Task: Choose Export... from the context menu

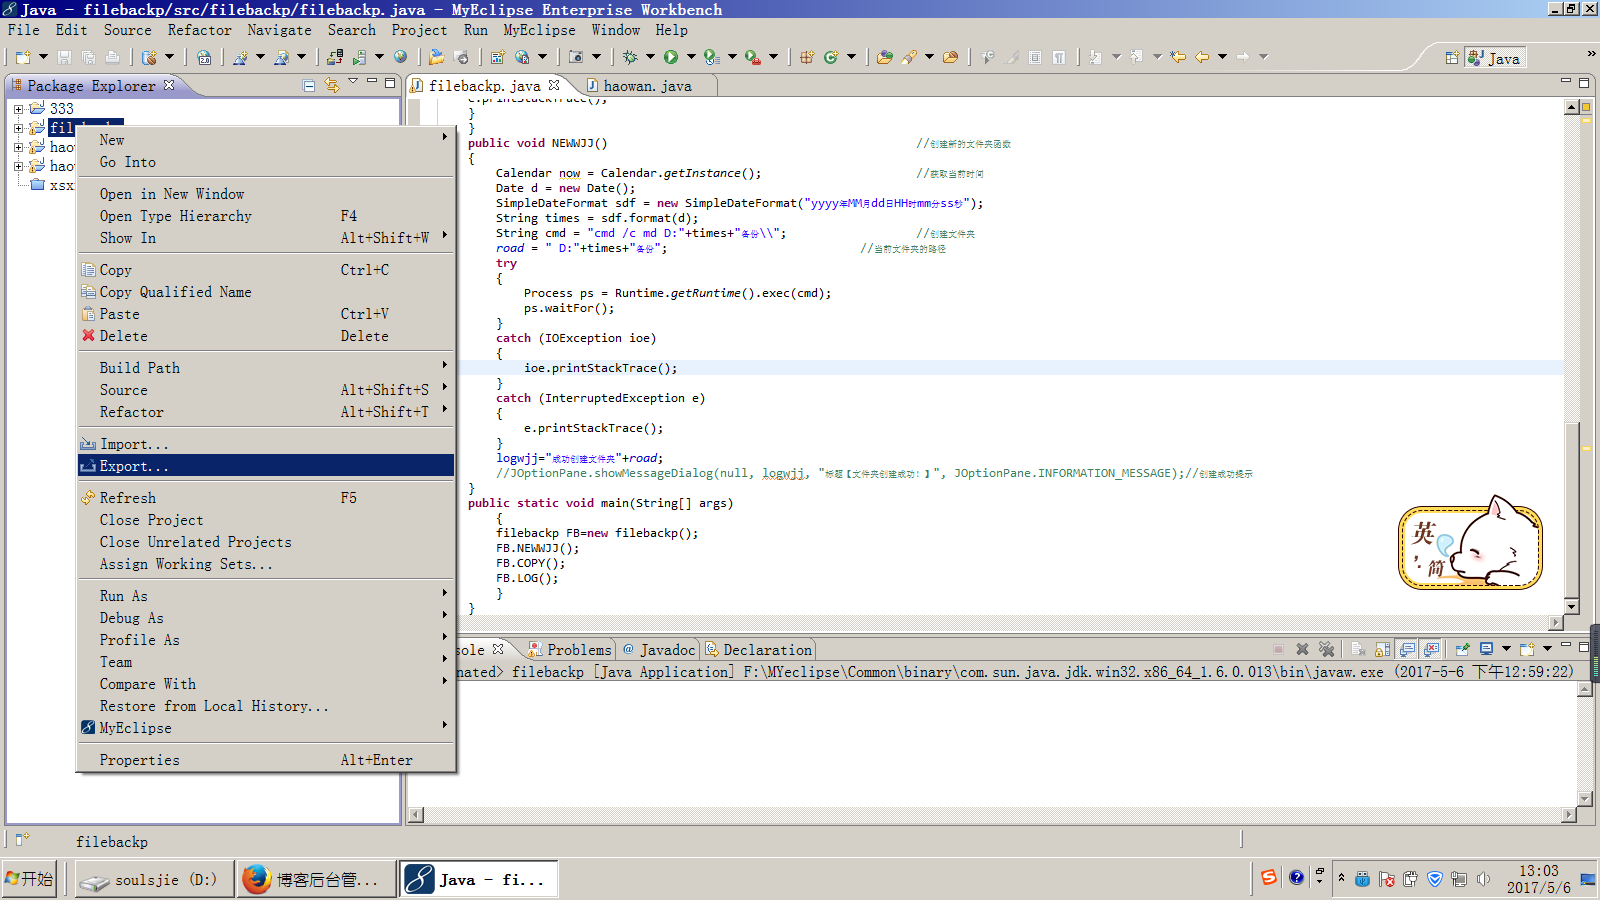Action: pyautogui.click(x=266, y=466)
